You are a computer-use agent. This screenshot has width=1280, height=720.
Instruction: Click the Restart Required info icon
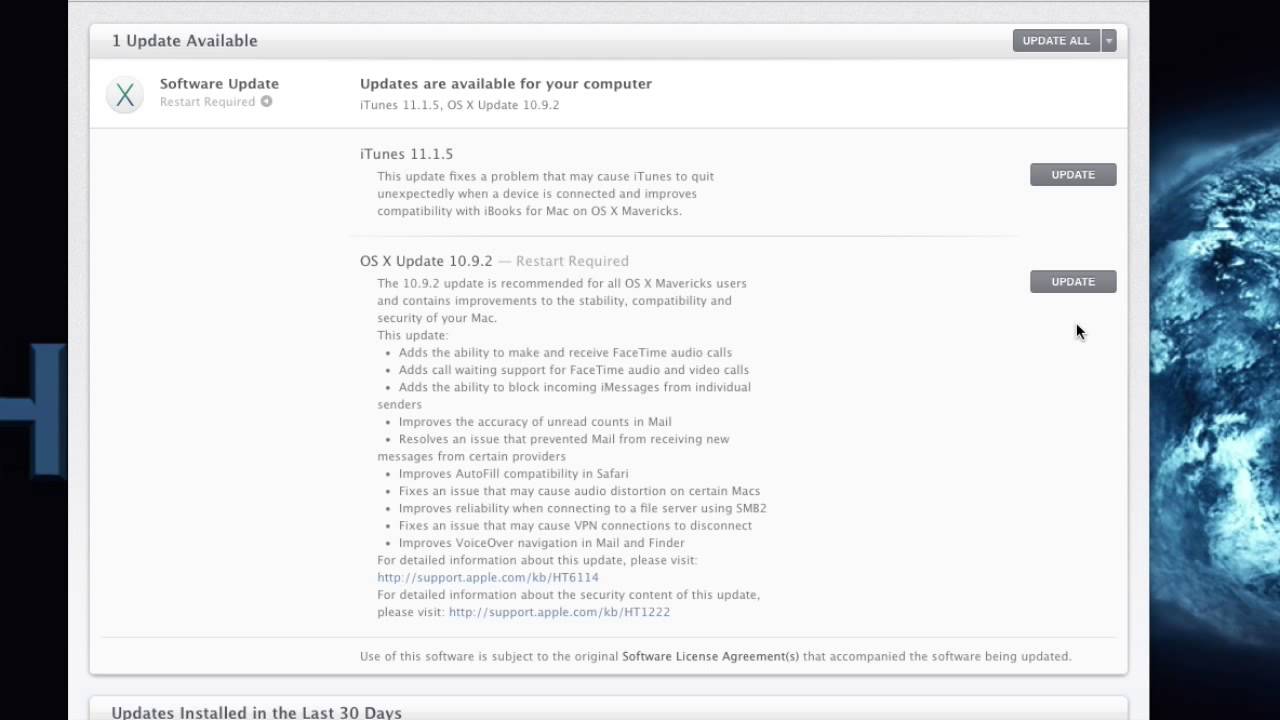click(x=266, y=102)
